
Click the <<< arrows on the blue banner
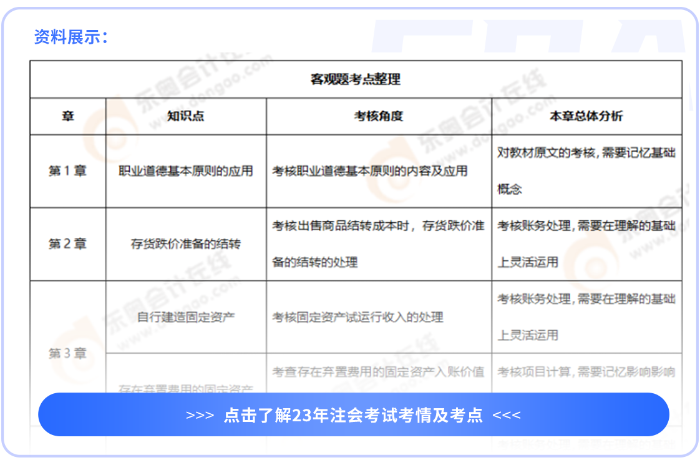(x=506, y=415)
